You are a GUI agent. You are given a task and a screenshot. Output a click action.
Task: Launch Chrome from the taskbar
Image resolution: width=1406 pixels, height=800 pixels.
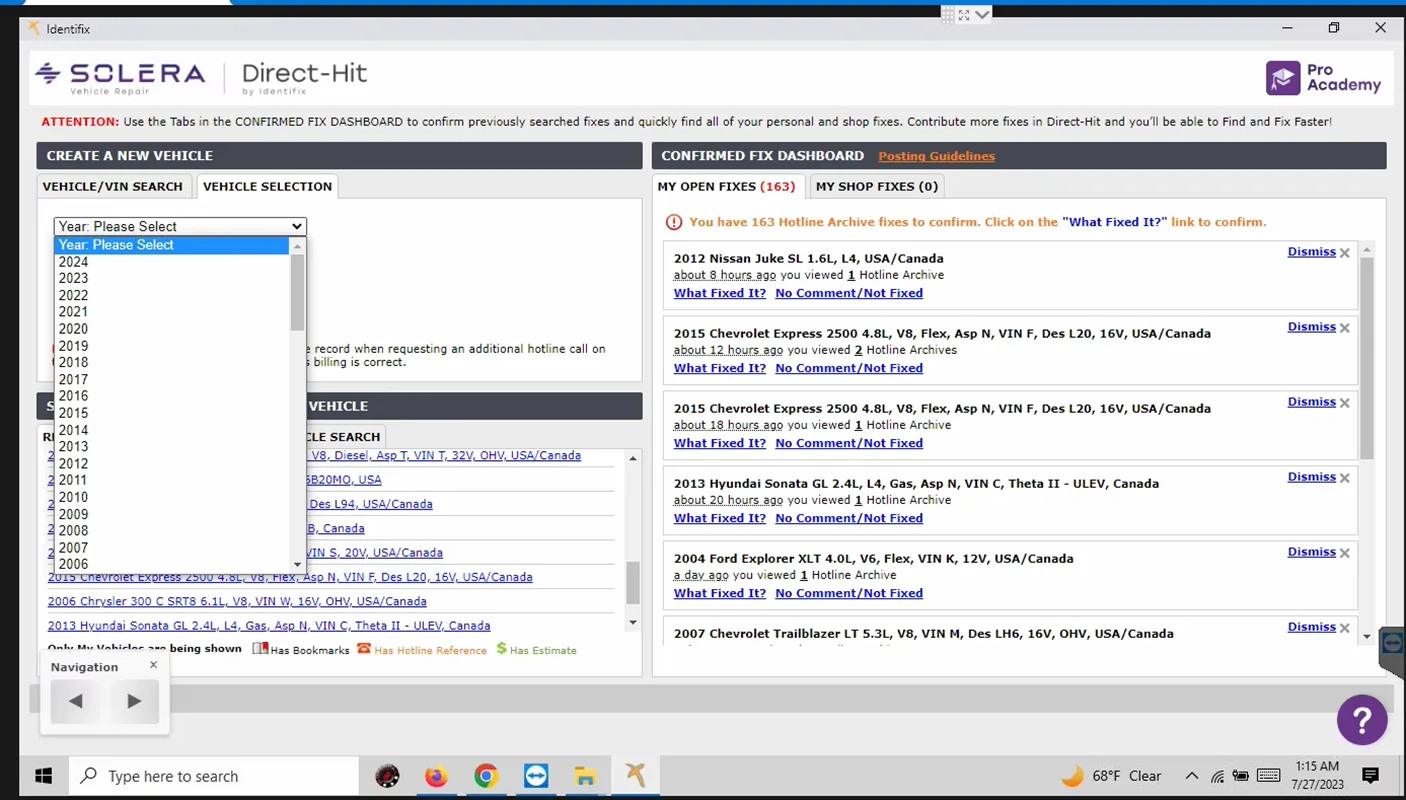click(x=486, y=776)
